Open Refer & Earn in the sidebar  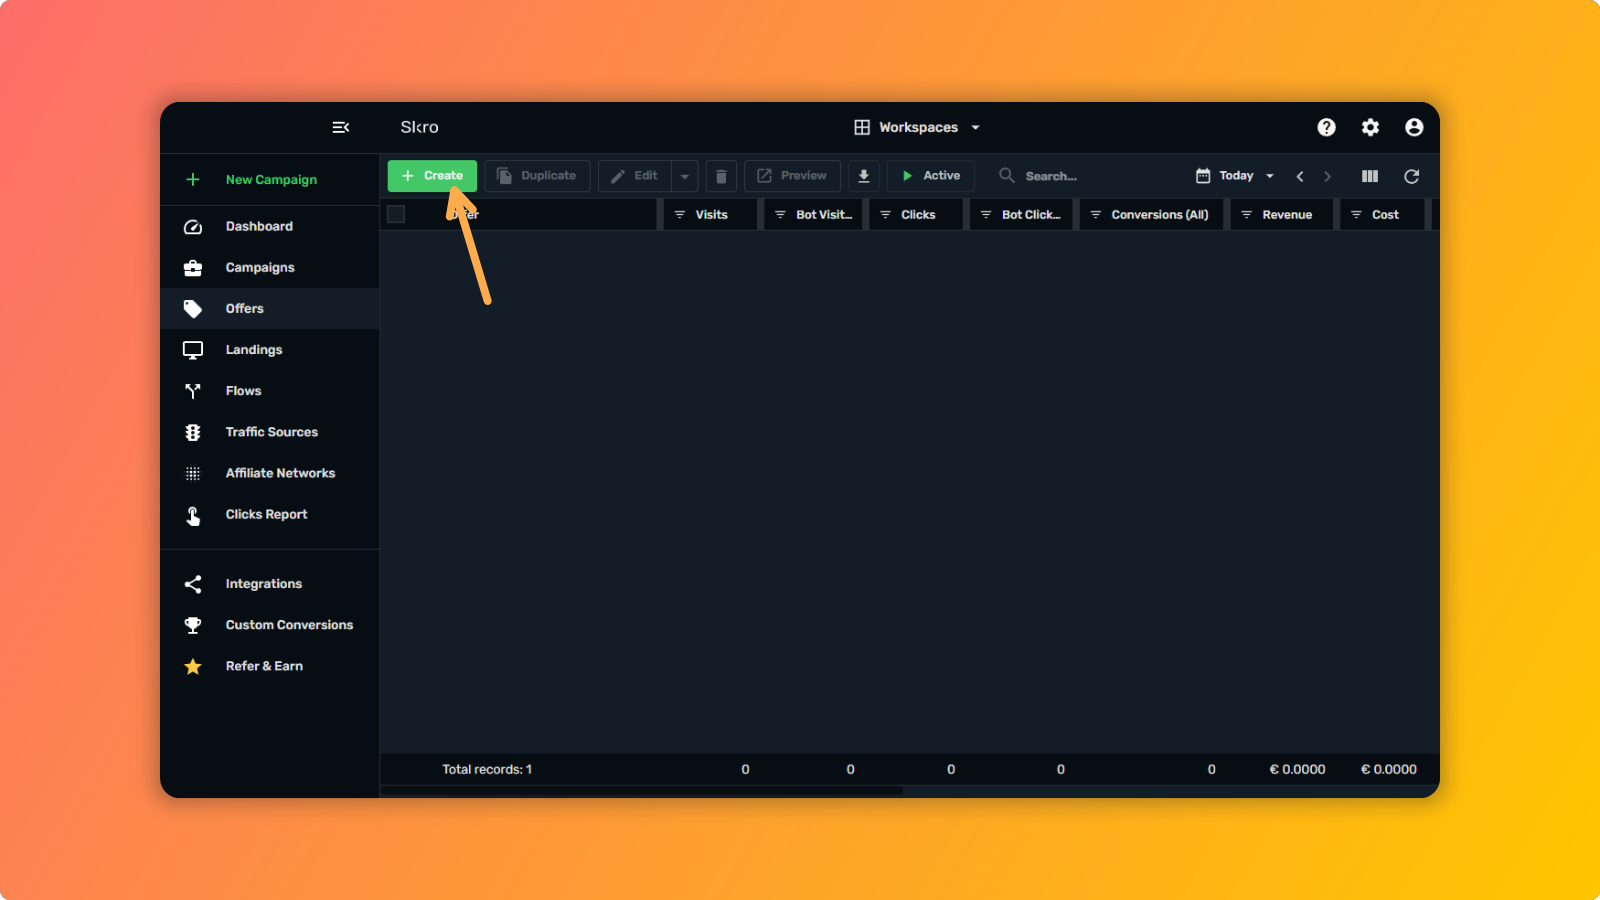tap(270, 666)
